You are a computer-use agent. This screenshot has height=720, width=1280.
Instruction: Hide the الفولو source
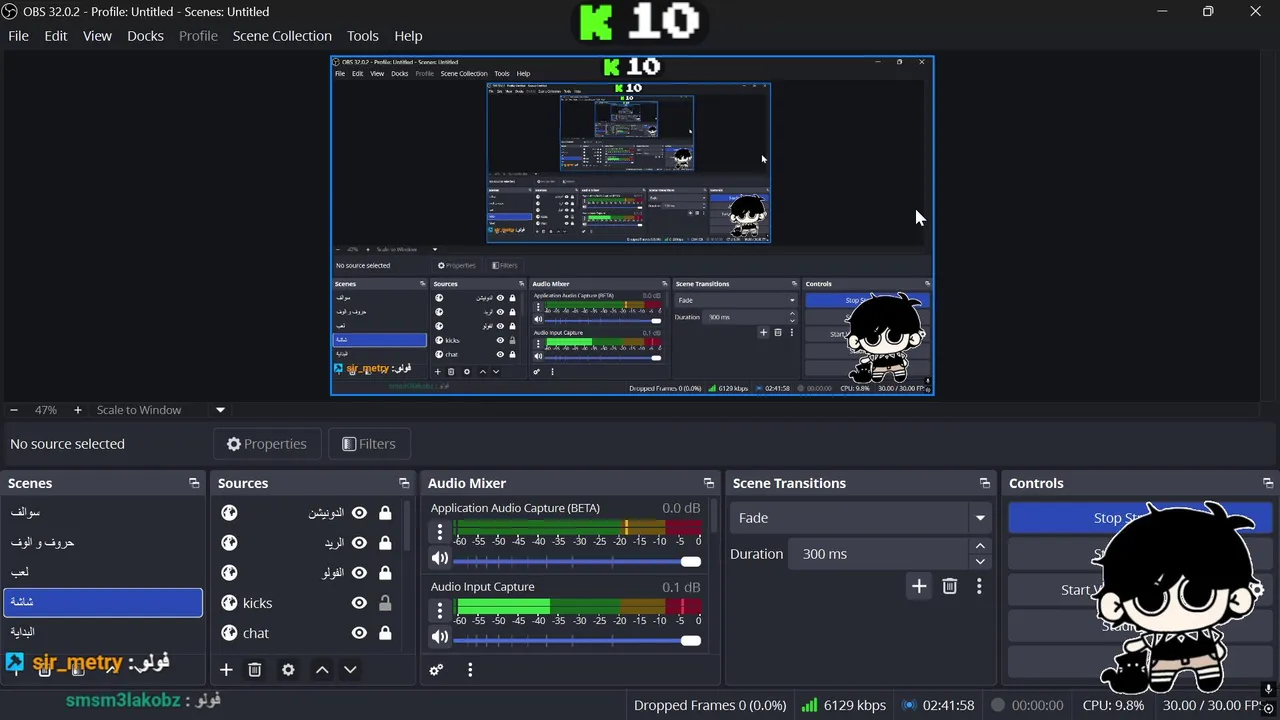[359, 573]
